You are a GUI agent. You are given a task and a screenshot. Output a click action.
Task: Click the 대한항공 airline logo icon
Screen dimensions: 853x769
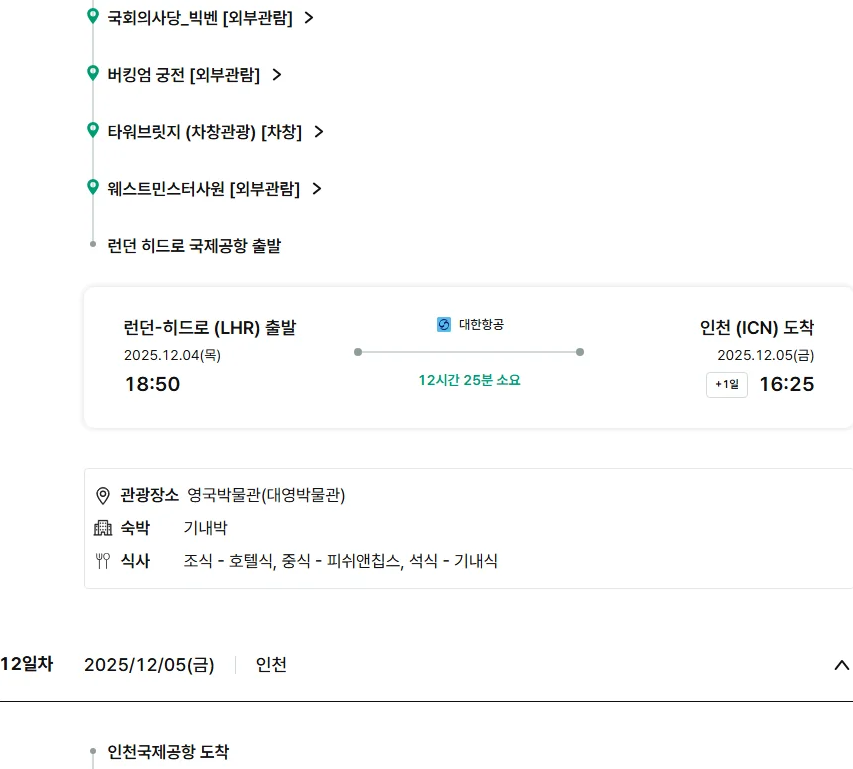444,324
